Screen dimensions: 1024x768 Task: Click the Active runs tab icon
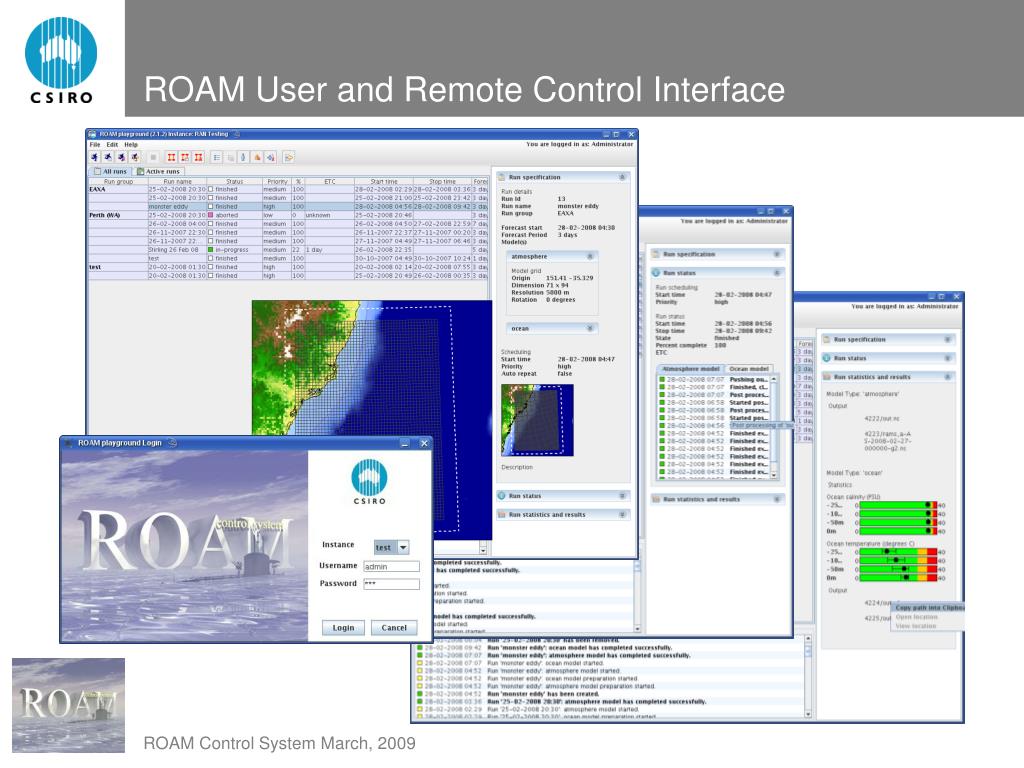(x=140, y=172)
